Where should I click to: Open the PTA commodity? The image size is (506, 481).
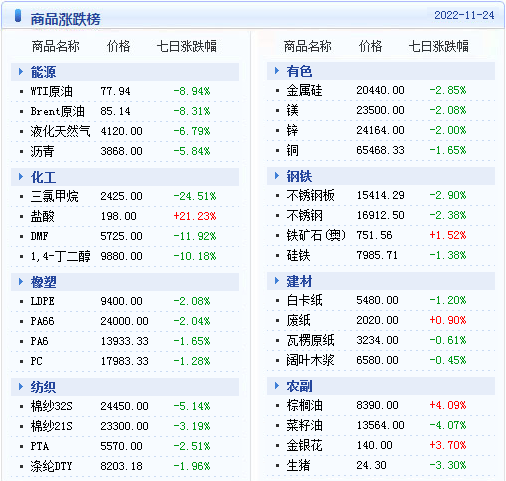coord(39,446)
